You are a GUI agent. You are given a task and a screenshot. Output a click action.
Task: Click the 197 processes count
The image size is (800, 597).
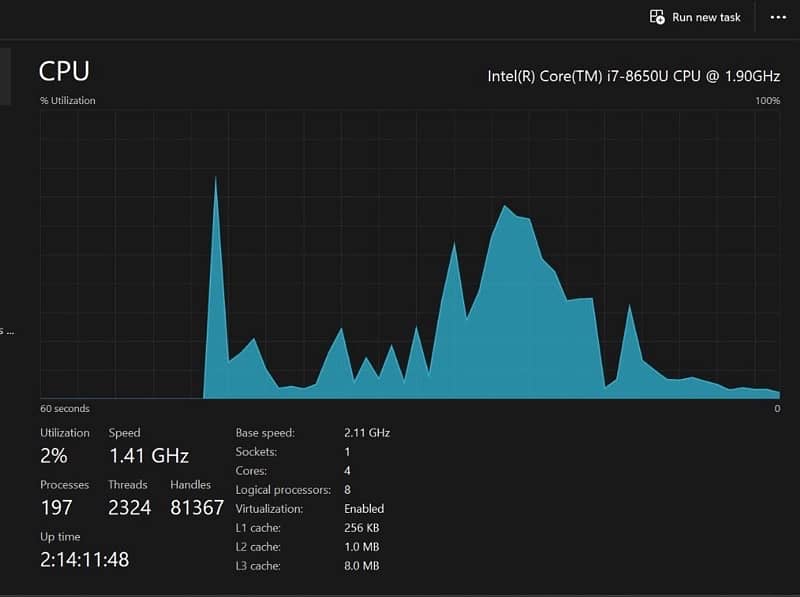tap(57, 508)
